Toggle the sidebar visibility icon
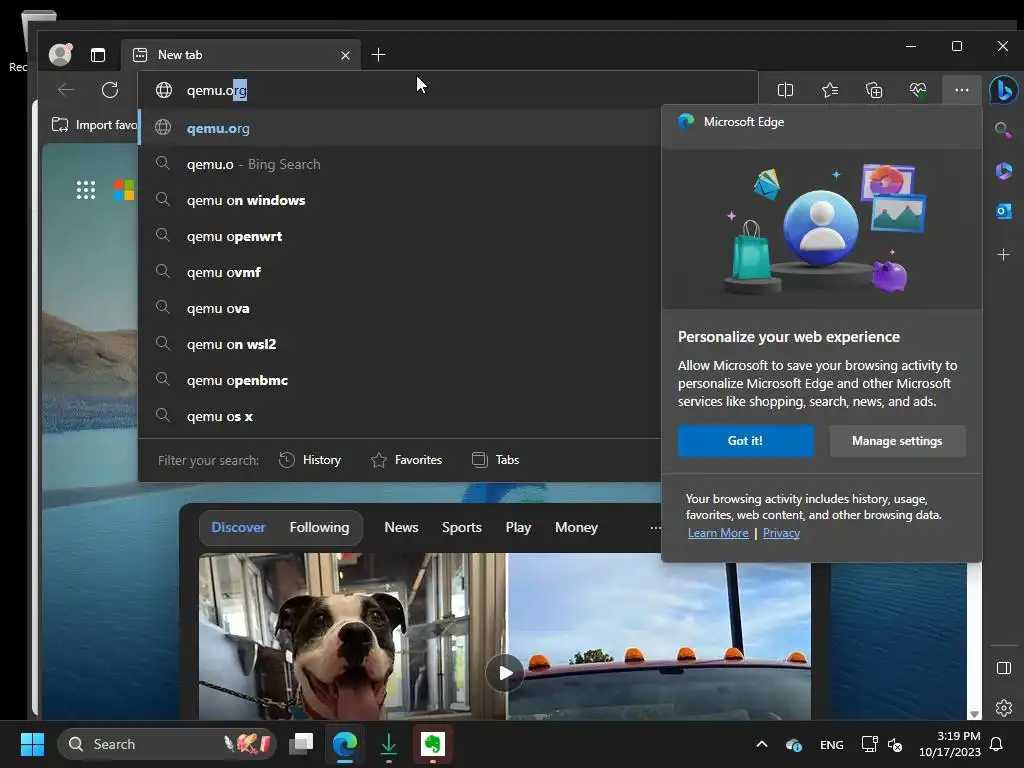1024x768 pixels. point(1004,667)
